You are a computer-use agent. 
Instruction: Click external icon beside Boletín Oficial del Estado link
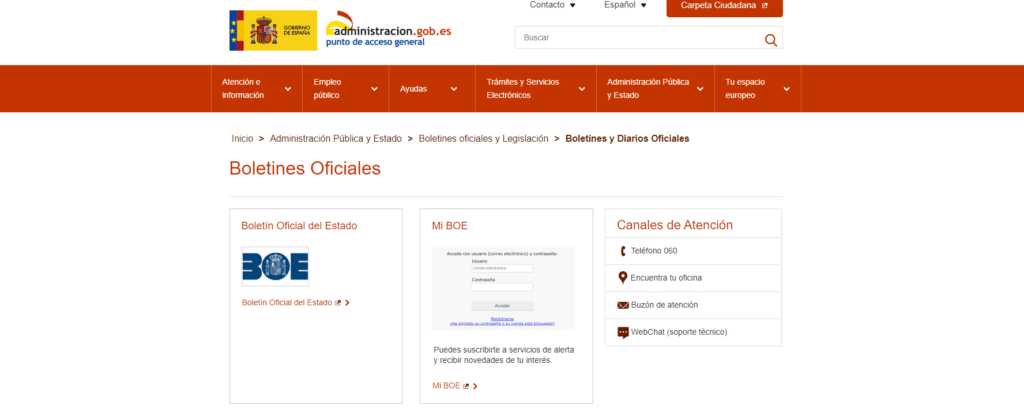[x=338, y=303]
